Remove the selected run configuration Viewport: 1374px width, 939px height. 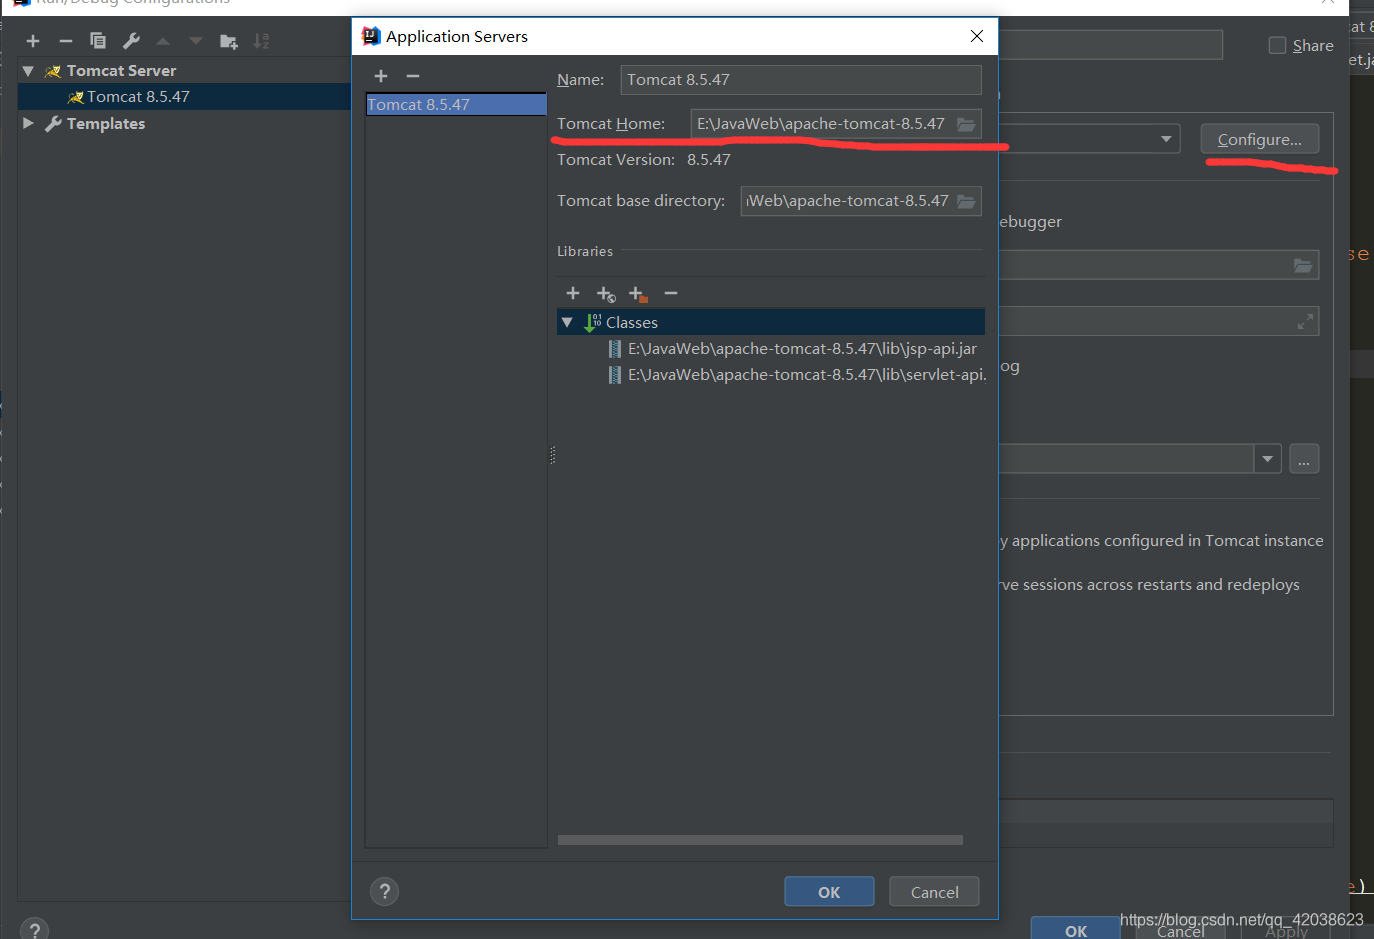click(x=66, y=41)
